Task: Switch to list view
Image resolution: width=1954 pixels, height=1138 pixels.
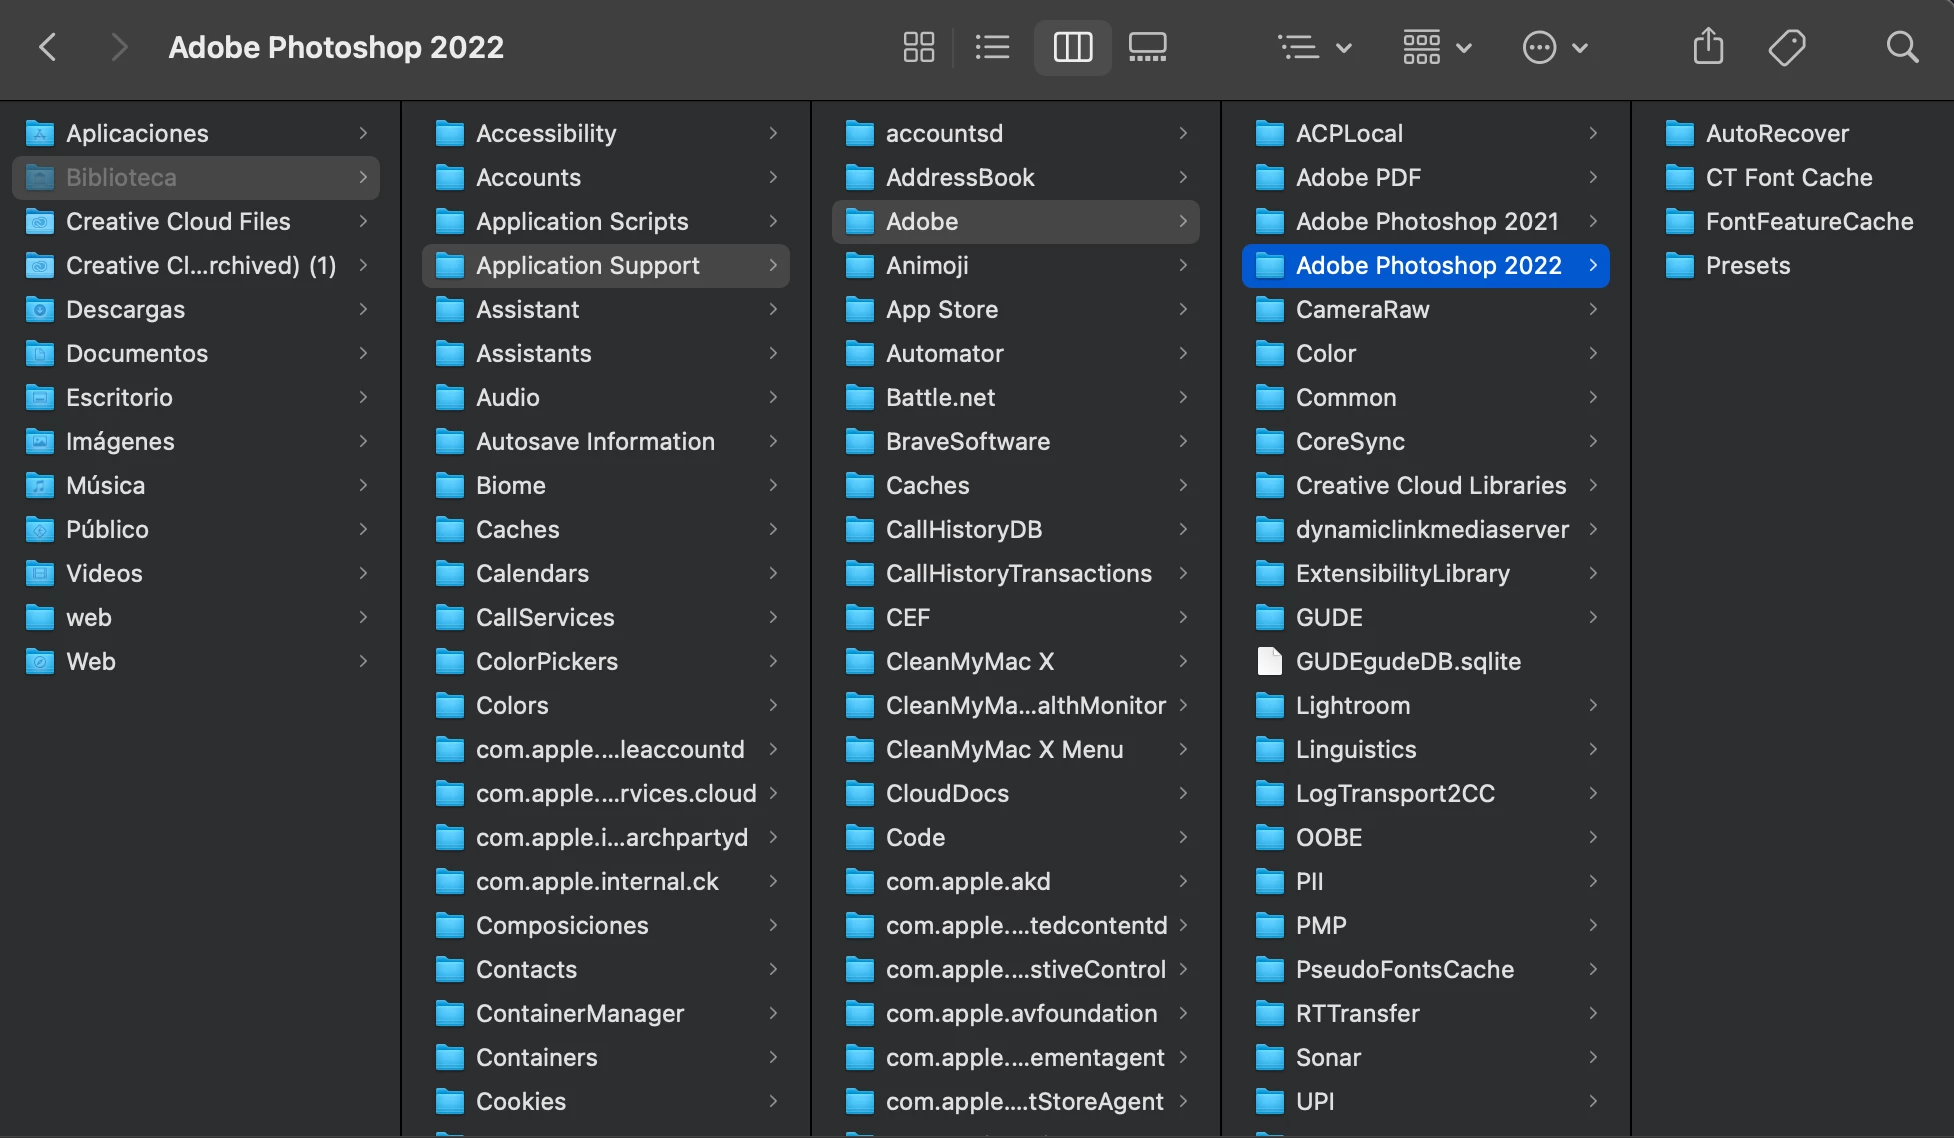Action: tap(992, 47)
